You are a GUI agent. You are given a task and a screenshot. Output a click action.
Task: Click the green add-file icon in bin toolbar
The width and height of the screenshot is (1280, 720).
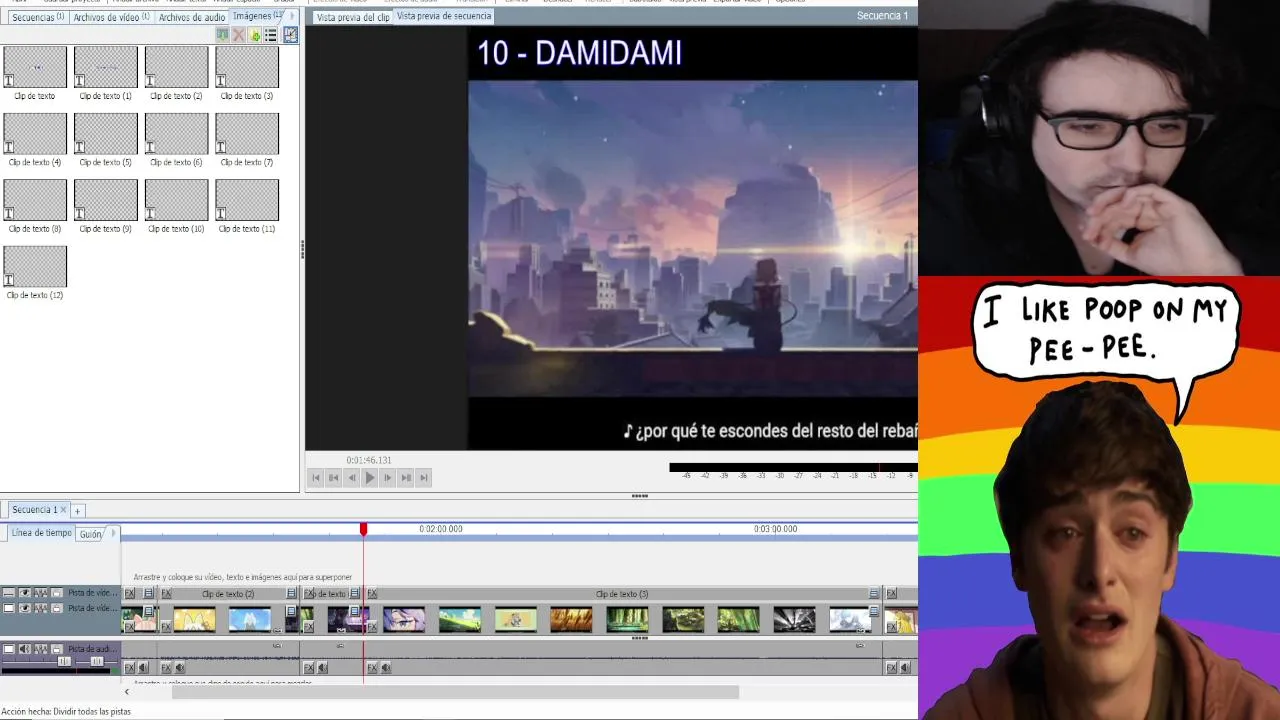[x=254, y=35]
